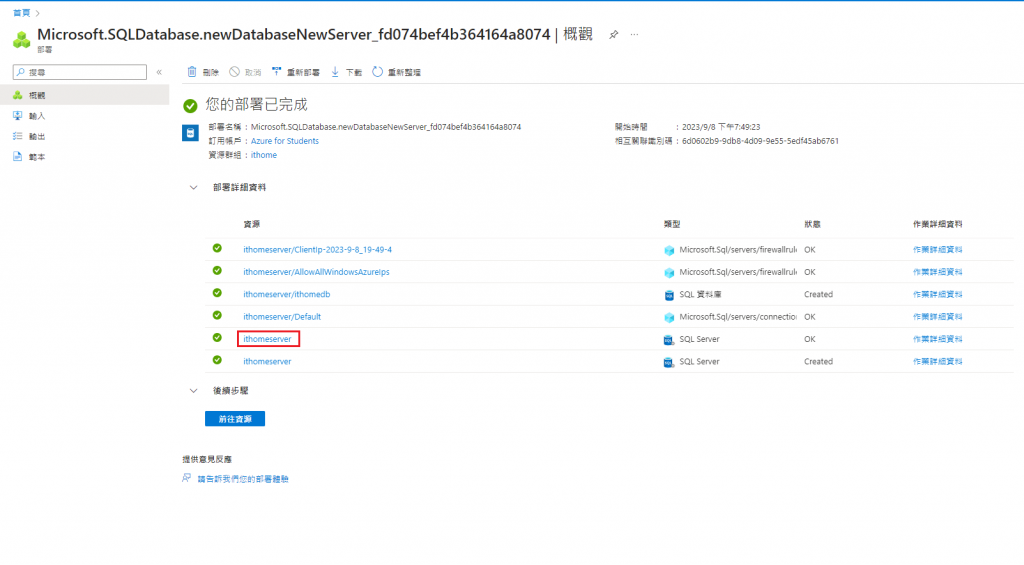1024x565 pixels.
Task: Click the green check on ithomedb row
Action: click(217, 293)
